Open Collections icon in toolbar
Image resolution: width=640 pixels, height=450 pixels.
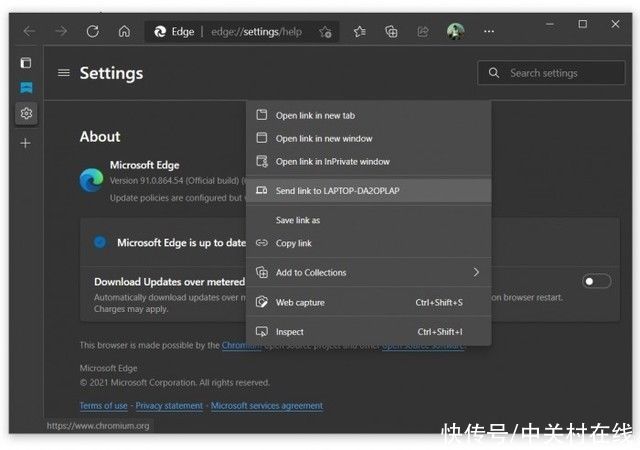[391, 31]
